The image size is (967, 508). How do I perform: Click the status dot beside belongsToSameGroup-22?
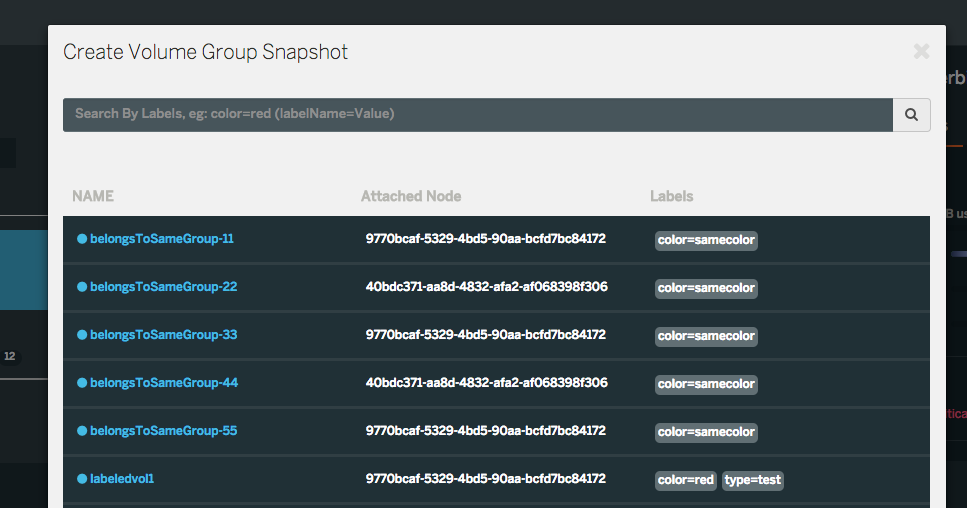82,287
